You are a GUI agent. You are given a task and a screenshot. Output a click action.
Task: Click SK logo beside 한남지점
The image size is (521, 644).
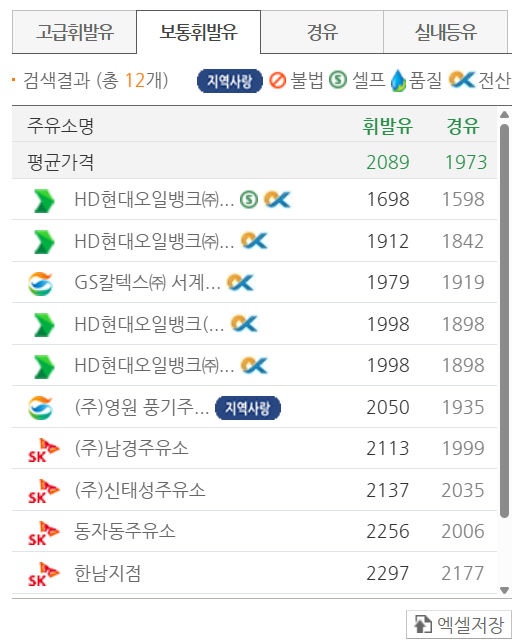(44, 574)
